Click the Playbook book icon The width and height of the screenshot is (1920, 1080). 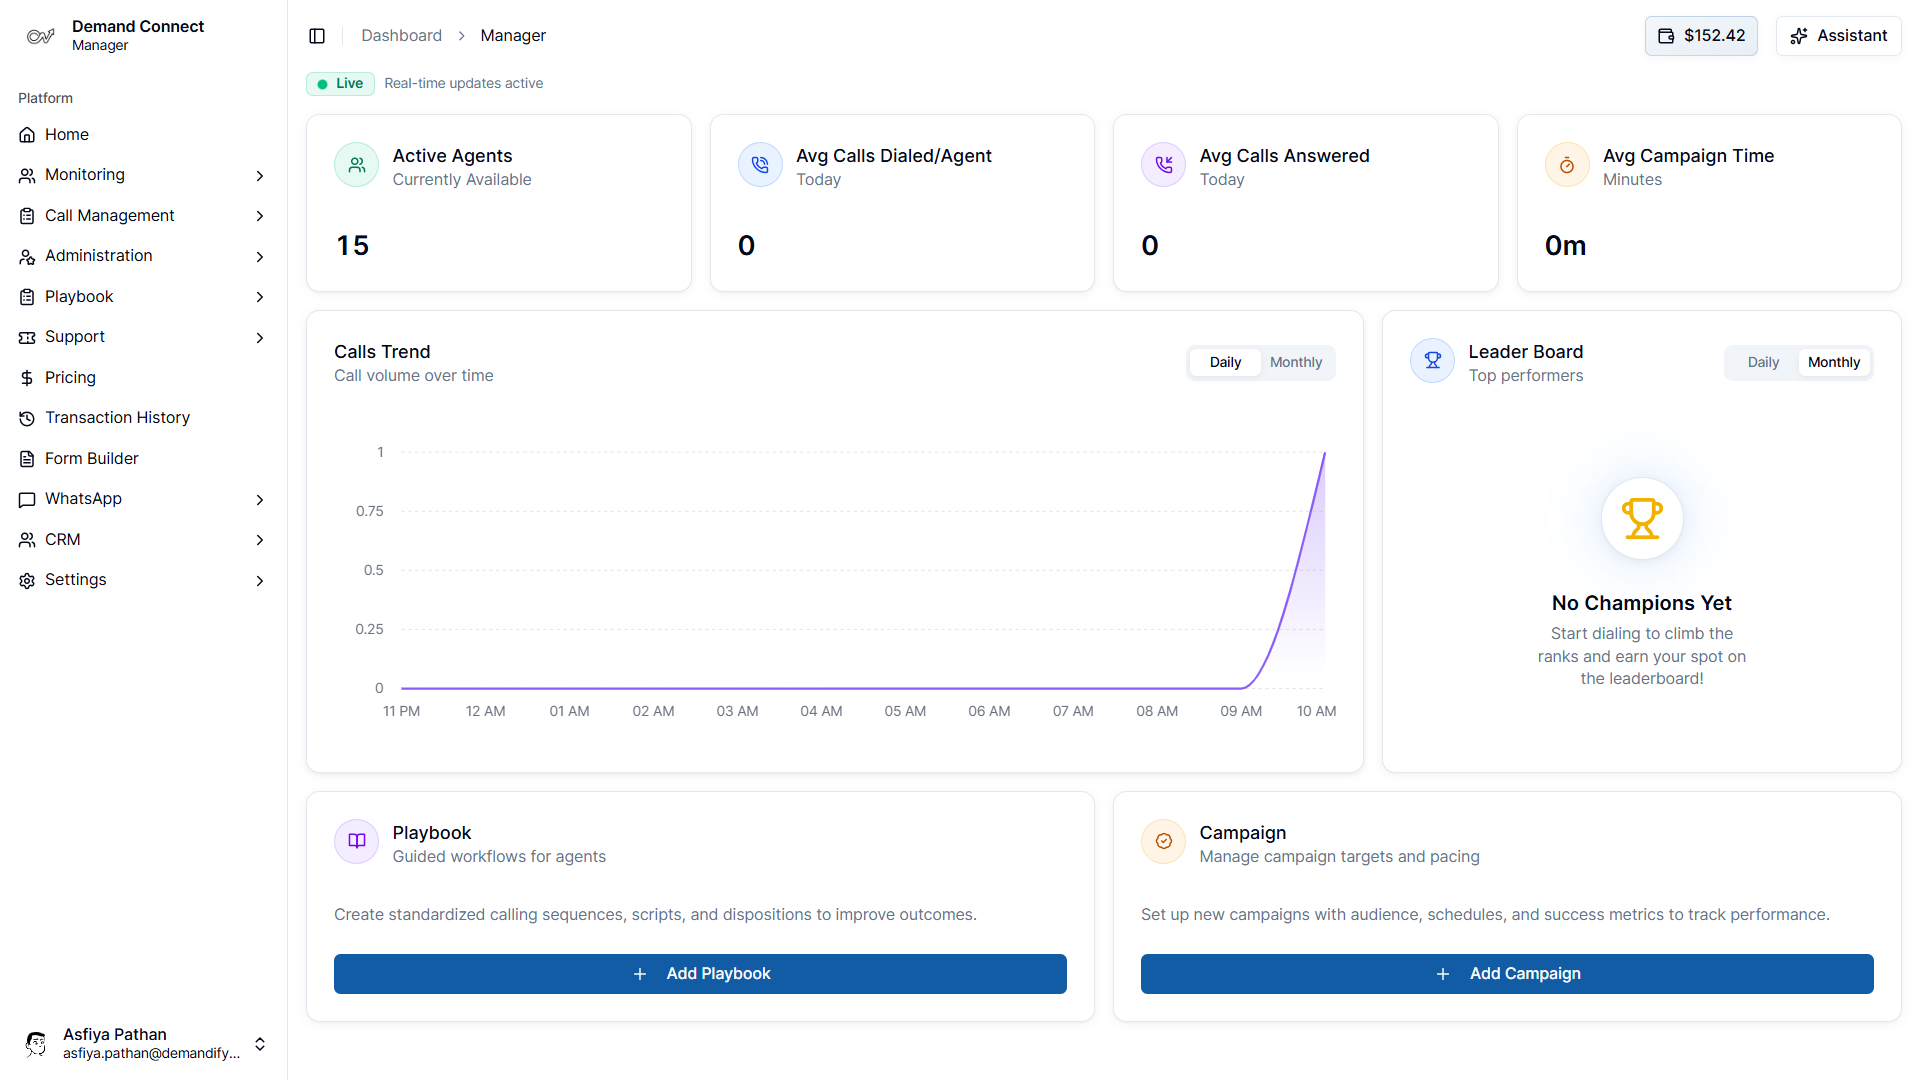[x=356, y=841]
